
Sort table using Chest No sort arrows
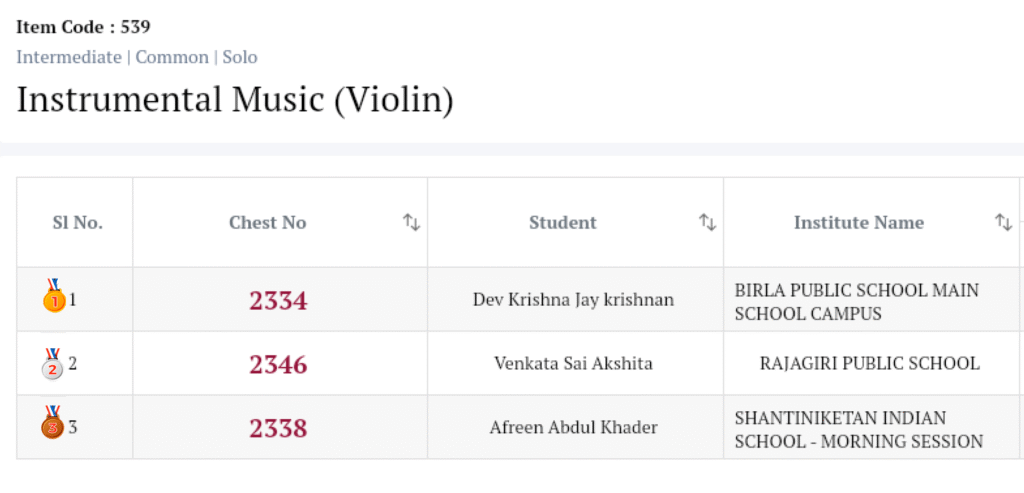click(411, 222)
